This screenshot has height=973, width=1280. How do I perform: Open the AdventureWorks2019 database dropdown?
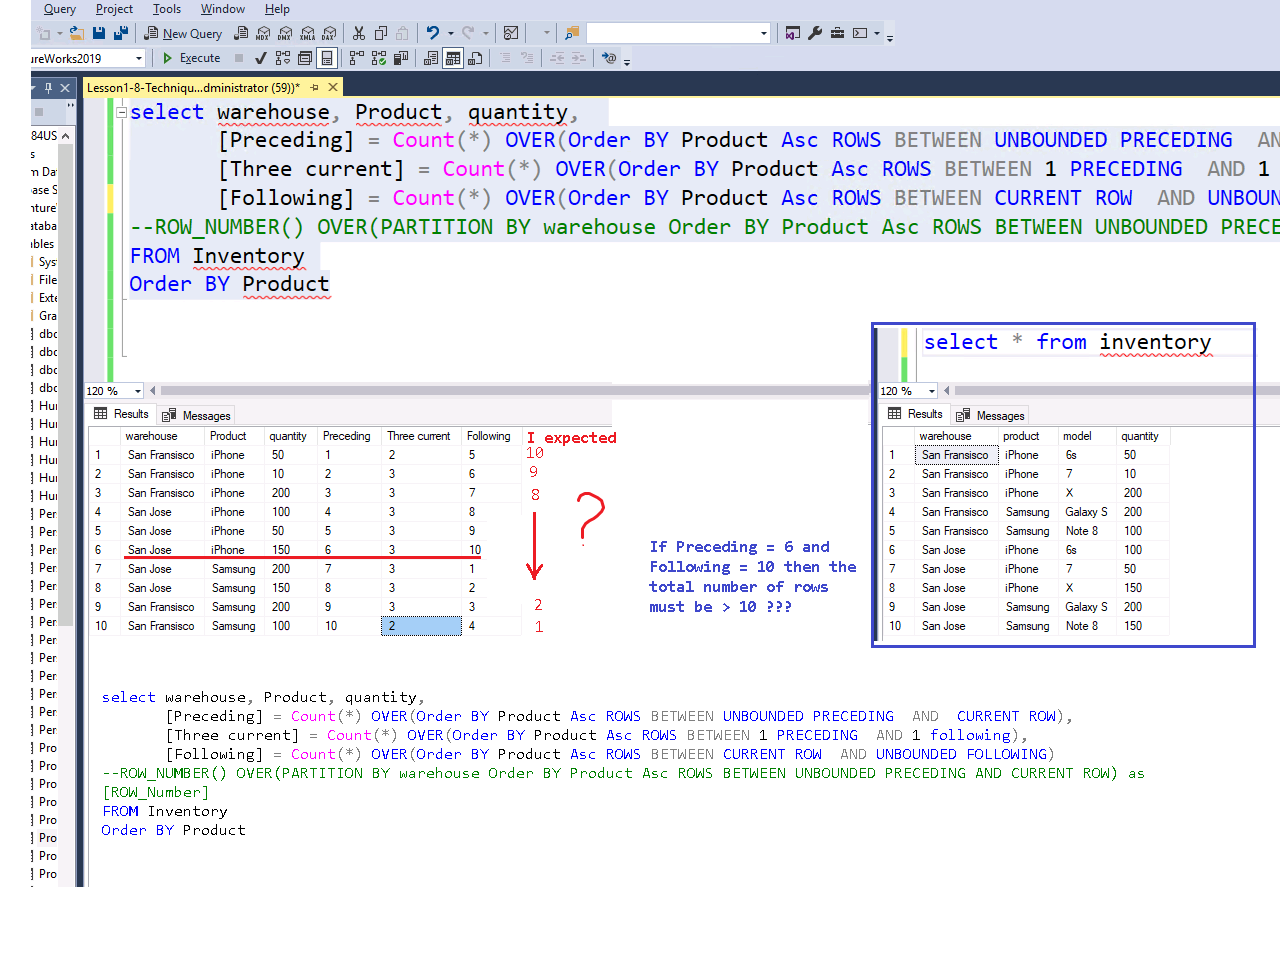139,58
